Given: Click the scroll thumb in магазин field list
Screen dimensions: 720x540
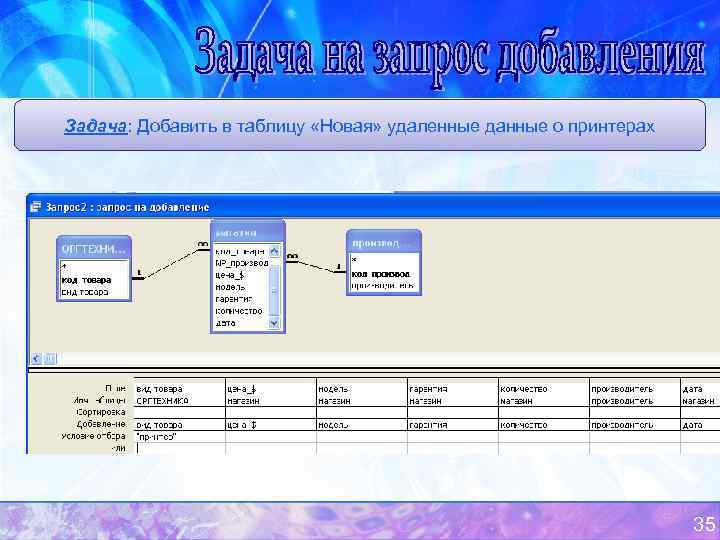Looking at the screenshot, I should 274,290.
